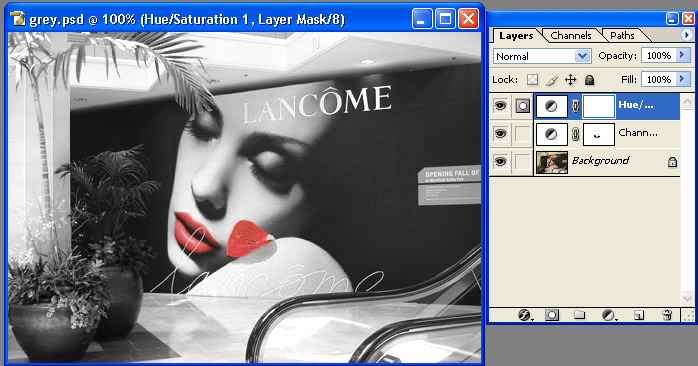698x366 pixels.
Task: Toggle link box on Background layer
Action: 522,161
